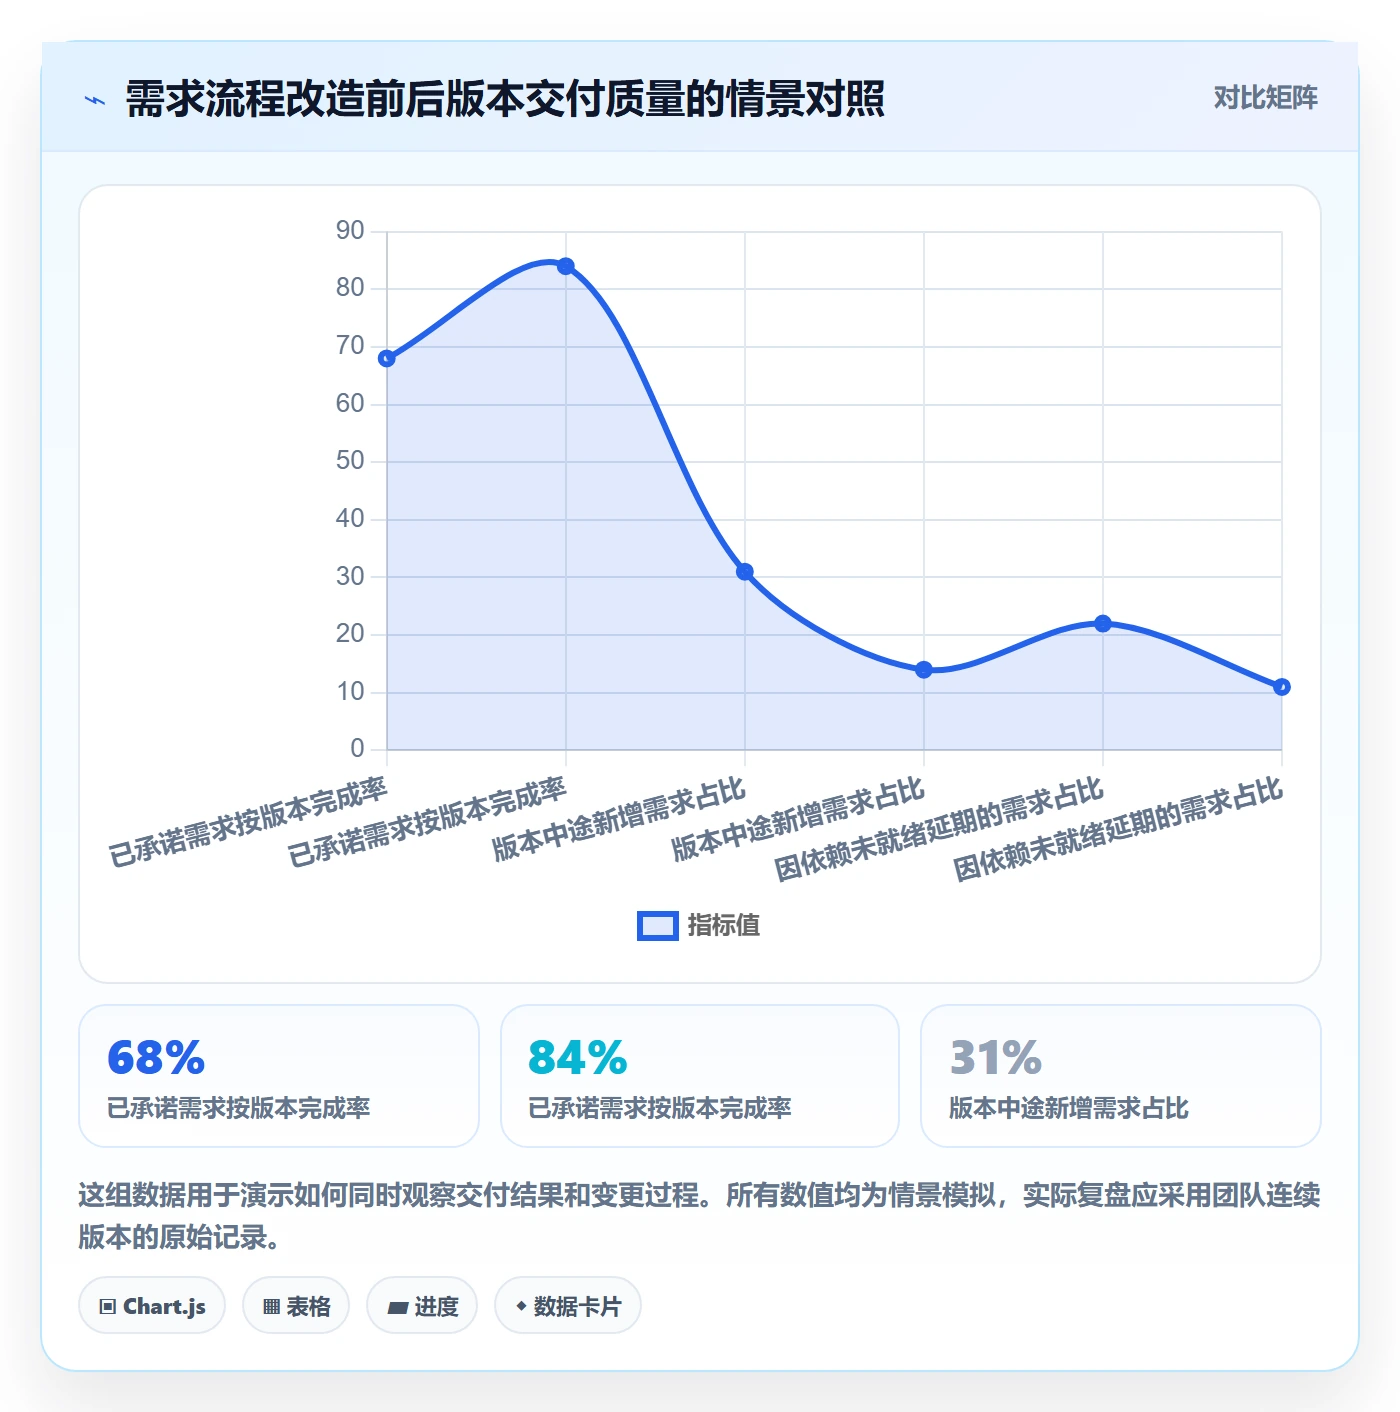Screen dimensions: 1400x1412
Task: Click the square icon in the Chart.js tag
Action: tap(108, 1306)
